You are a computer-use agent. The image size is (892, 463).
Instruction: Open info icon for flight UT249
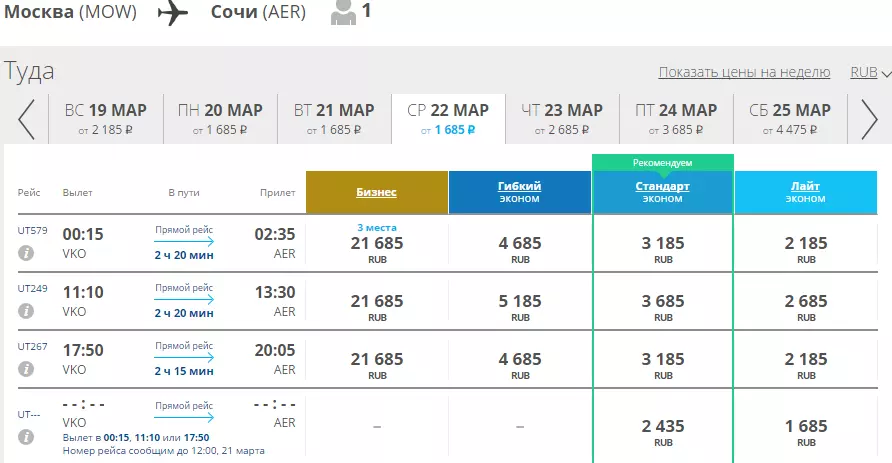point(26,311)
